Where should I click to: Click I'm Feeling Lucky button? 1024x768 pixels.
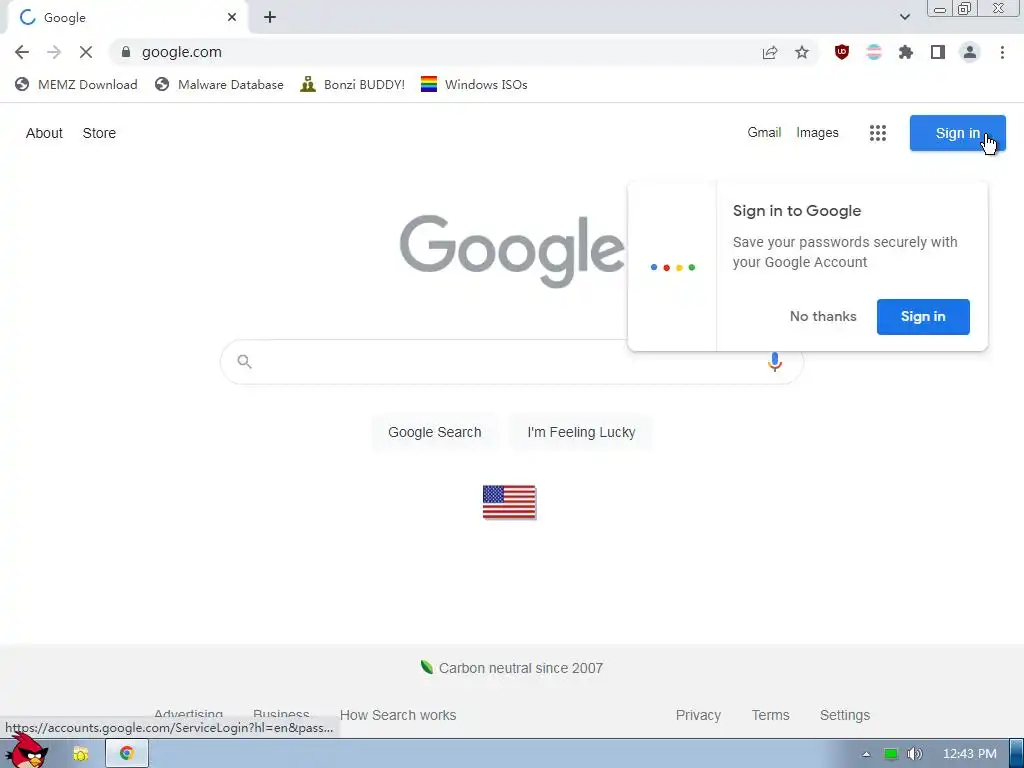click(581, 432)
